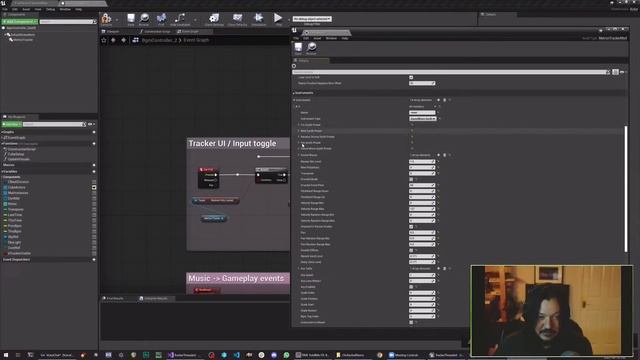The width and height of the screenshot is (640, 360).
Task: Add an event dispatcher with its plus icon
Action: pyautogui.click(x=94, y=260)
